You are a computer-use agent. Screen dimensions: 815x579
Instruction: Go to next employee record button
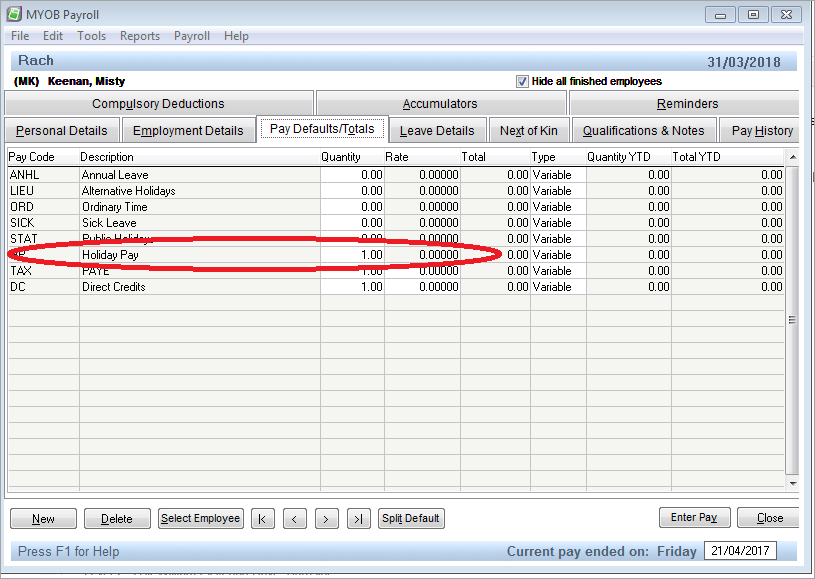pyautogui.click(x=326, y=519)
